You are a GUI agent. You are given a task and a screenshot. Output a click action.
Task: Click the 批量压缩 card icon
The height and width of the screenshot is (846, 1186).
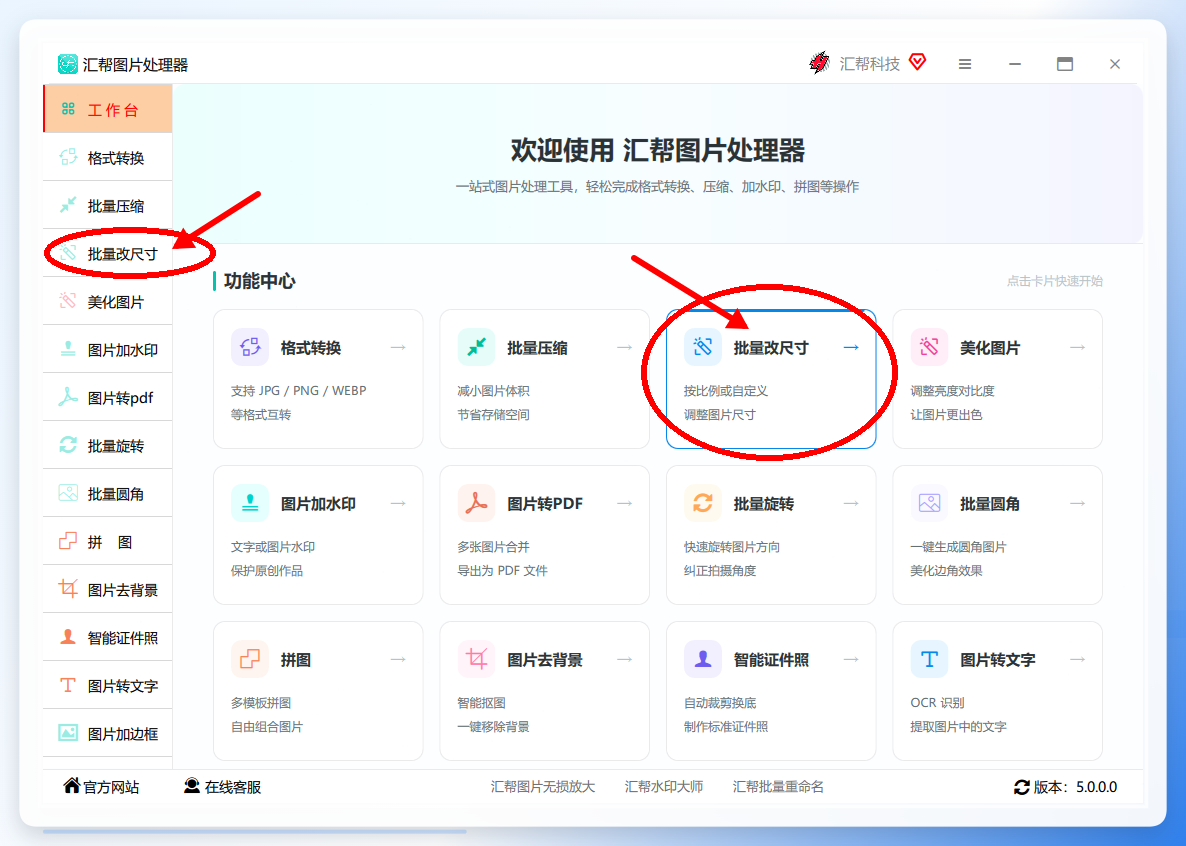[x=477, y=347]
